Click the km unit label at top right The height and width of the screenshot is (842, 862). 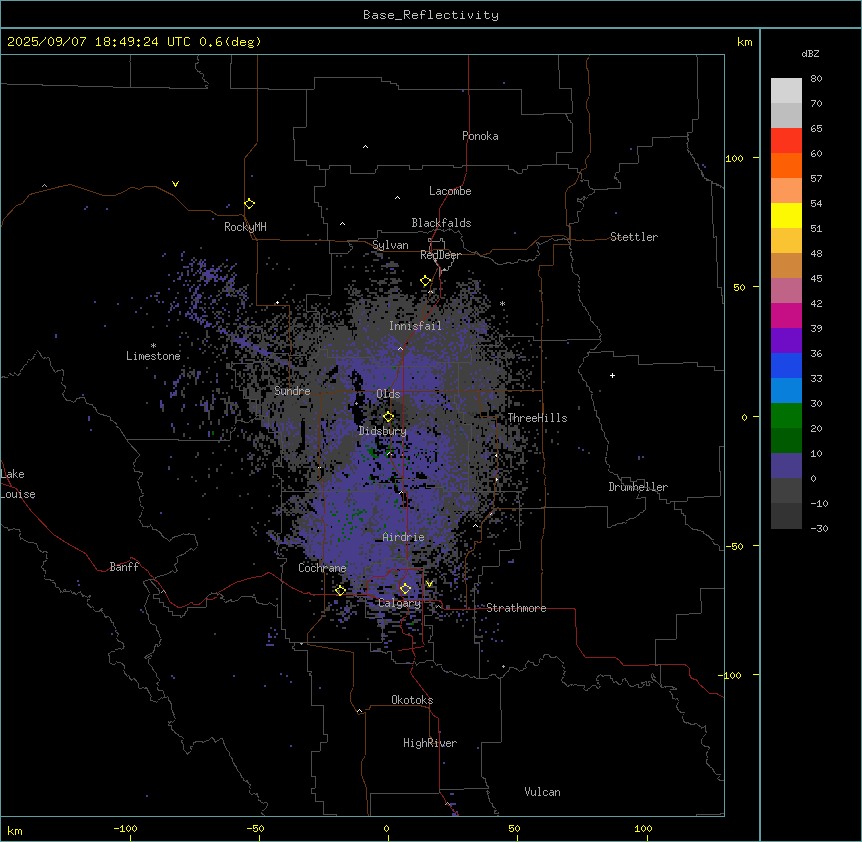pyautogui.click(x=744, y=42)
